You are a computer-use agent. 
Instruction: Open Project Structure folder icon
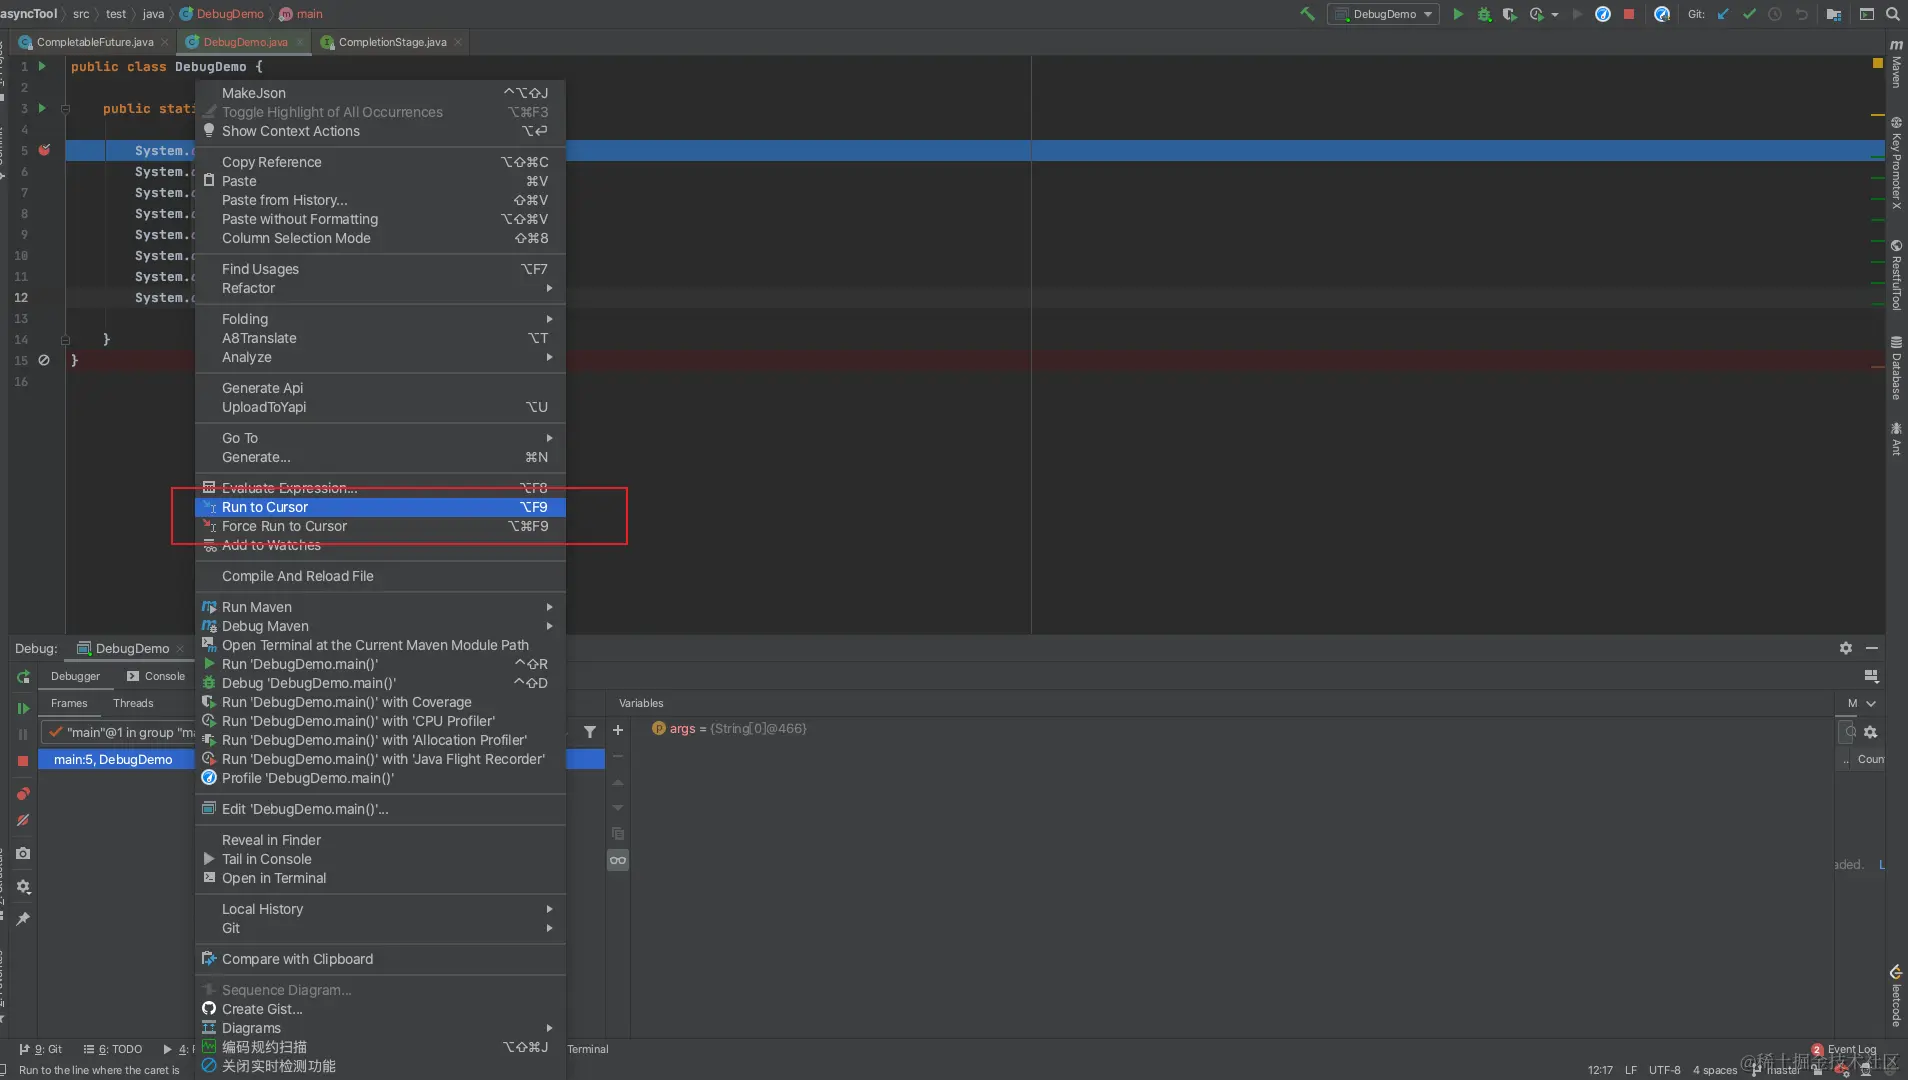click(1834, 14)
